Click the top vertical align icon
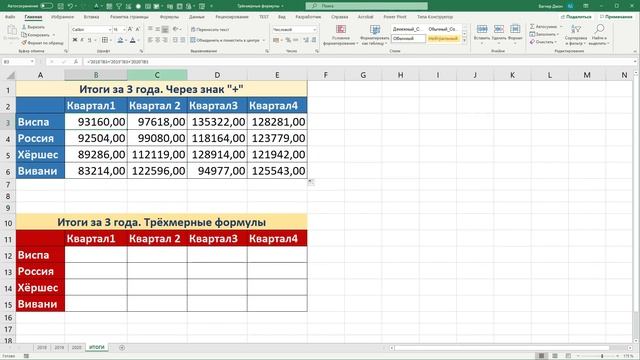This screenshot has width=640, height=360. [x=150, y=29]
